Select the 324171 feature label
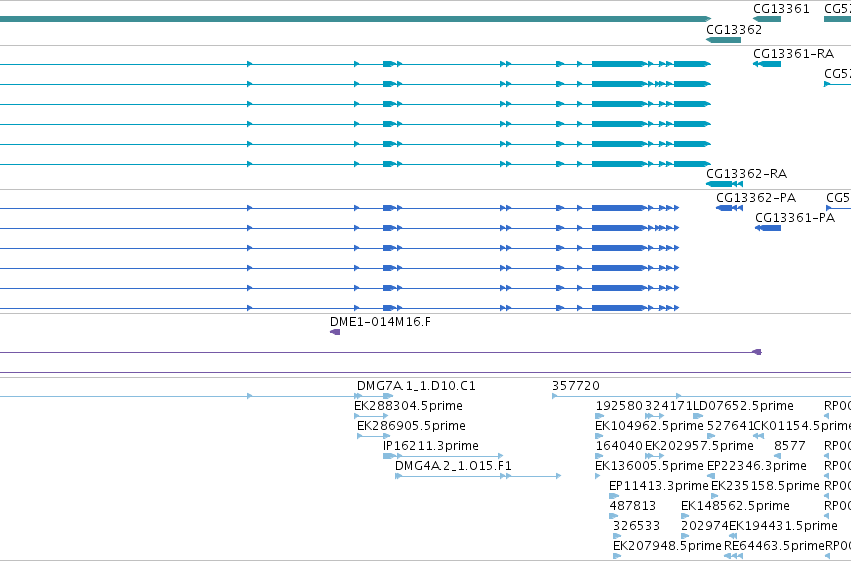The image size is (851, 561). (x=669, y=406)
